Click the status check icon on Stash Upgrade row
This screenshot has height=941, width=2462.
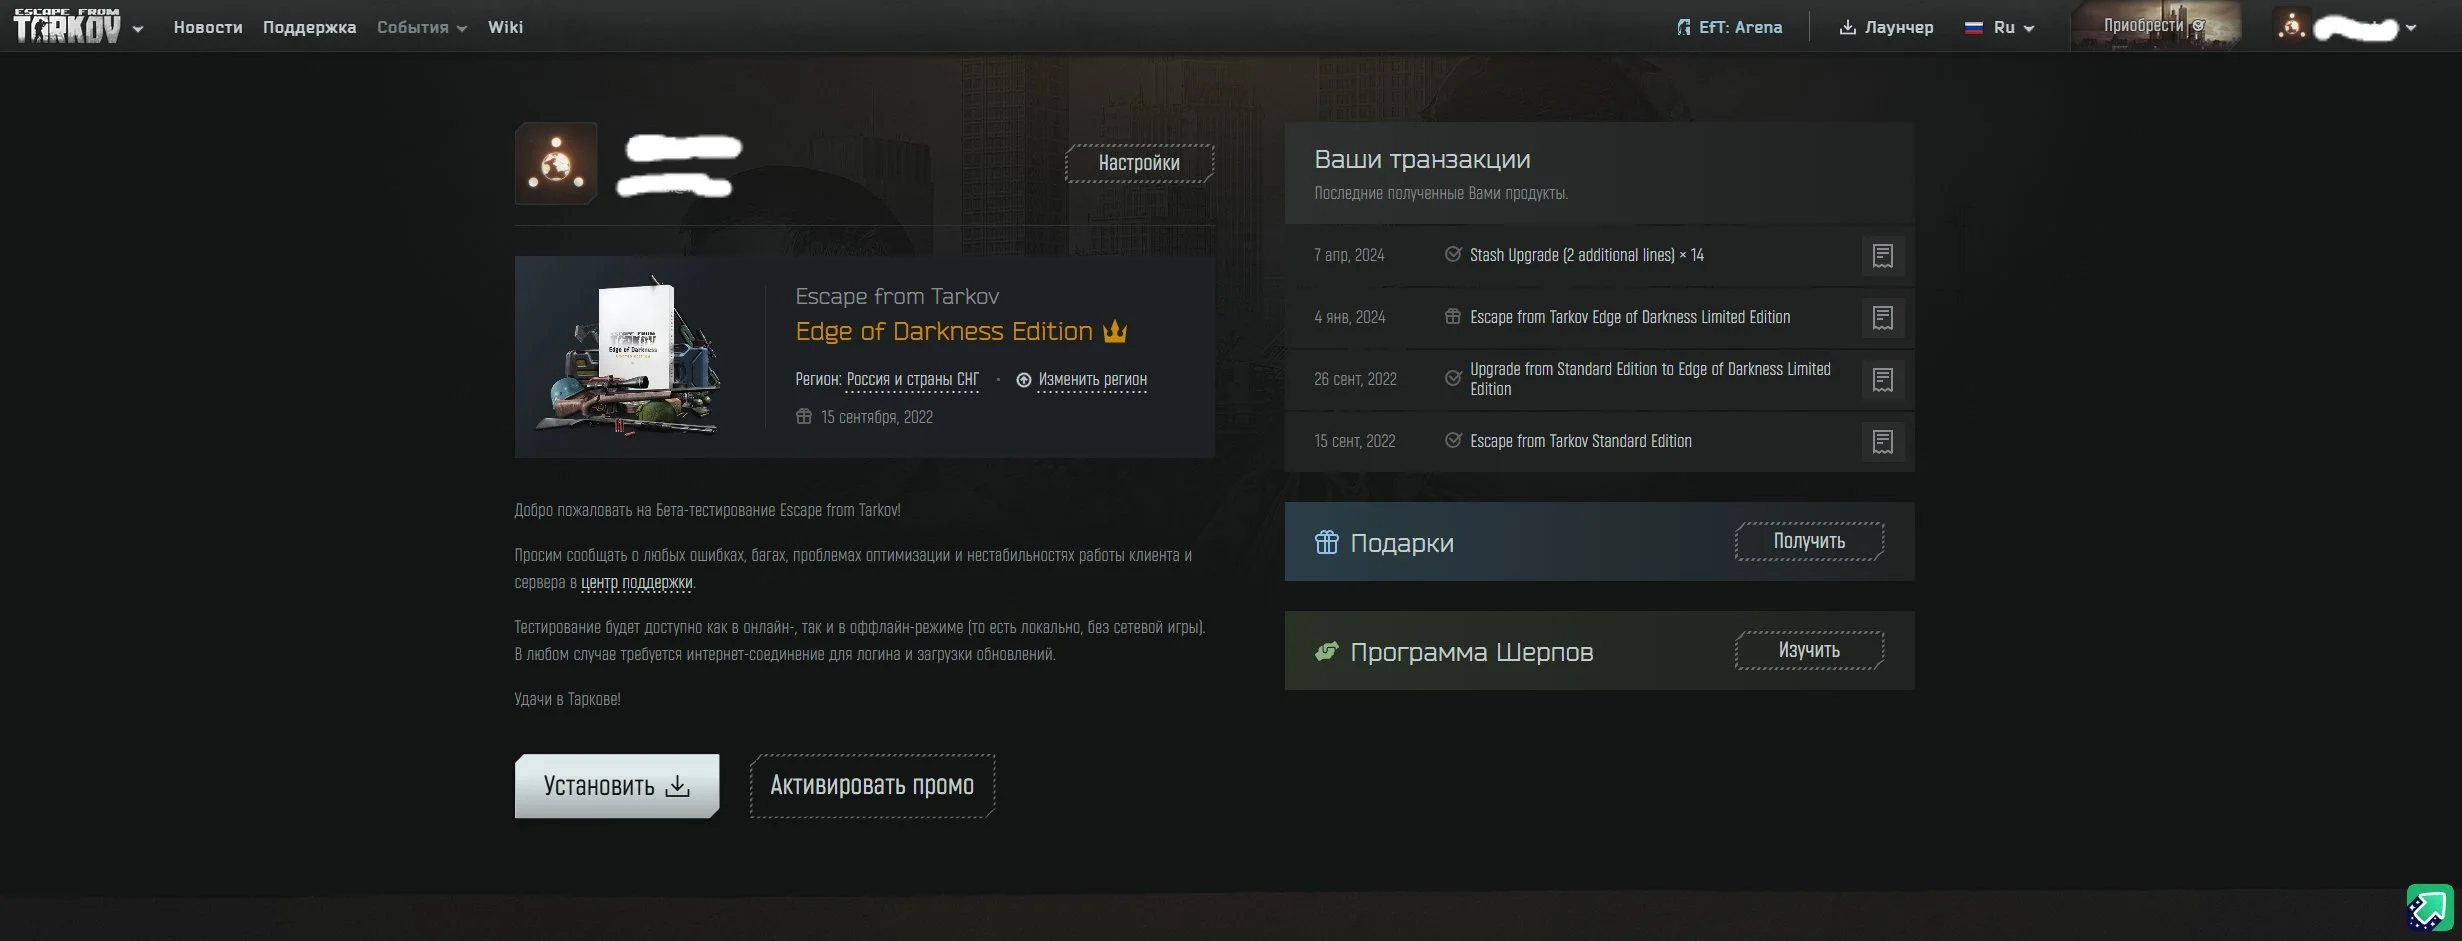click(1453, 254)
